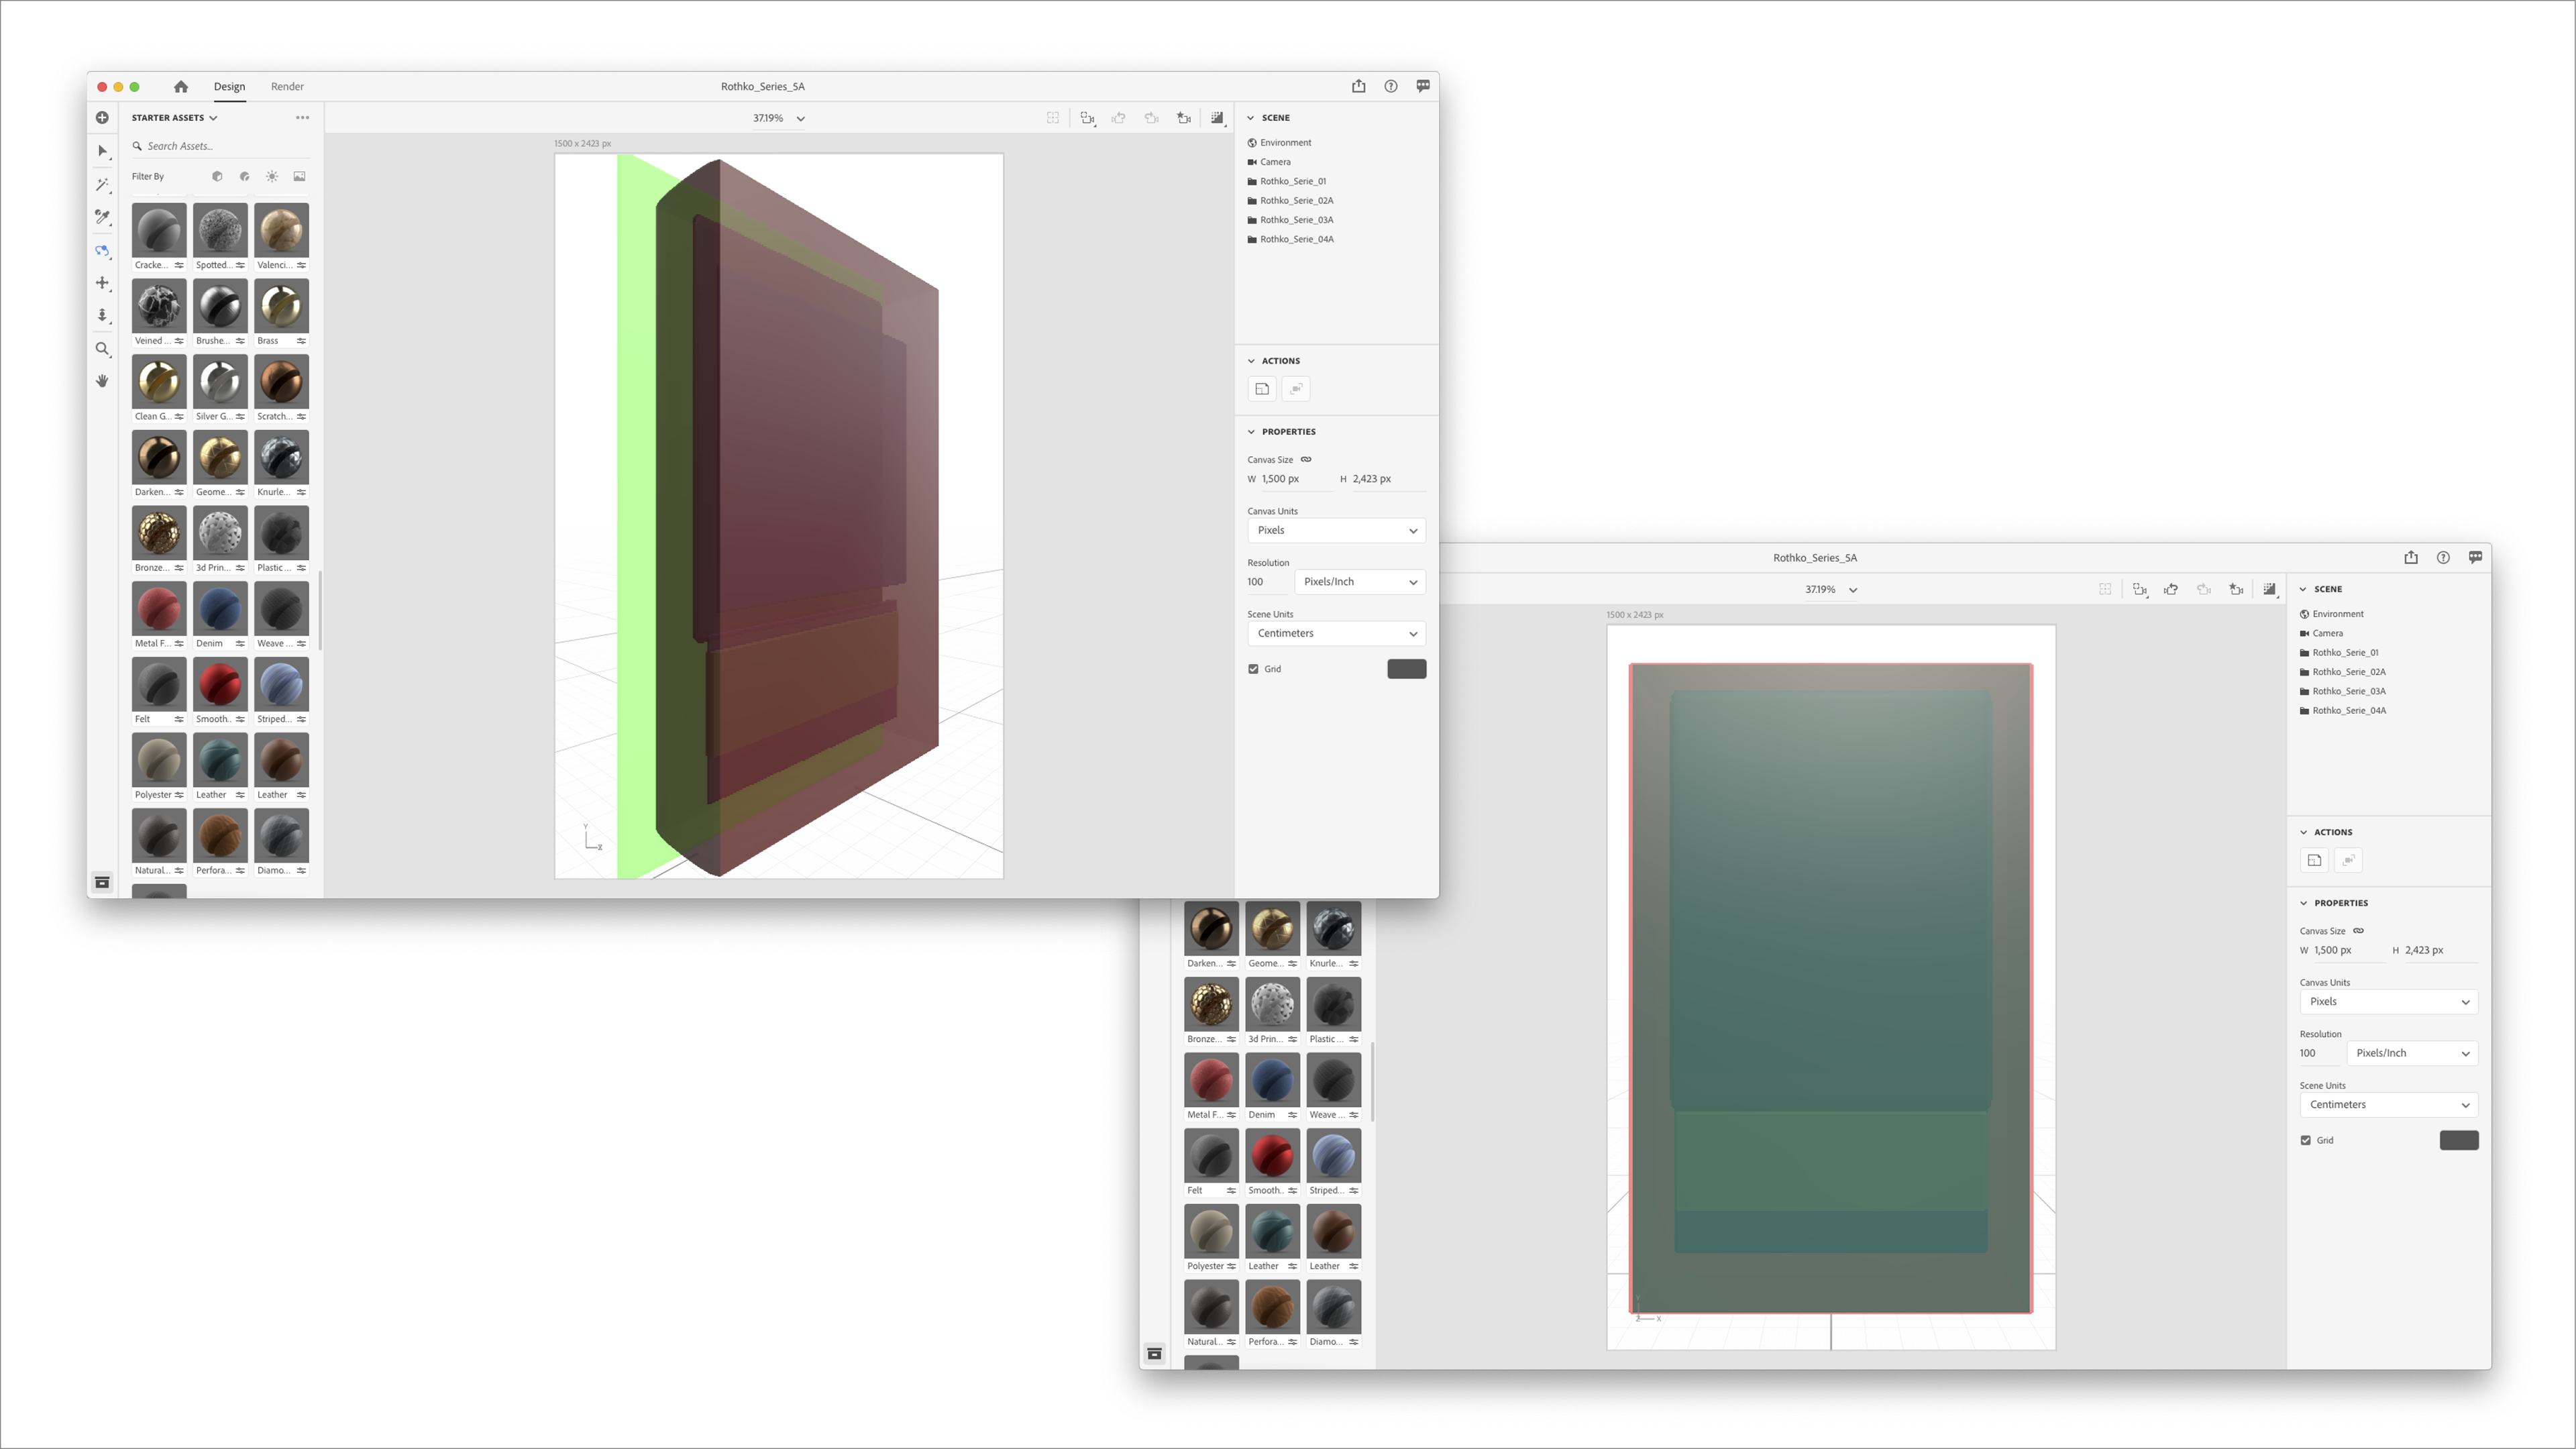Select the Dolly camera tool in front window
Screen dimensions: 2576x1449
point(102,316)
